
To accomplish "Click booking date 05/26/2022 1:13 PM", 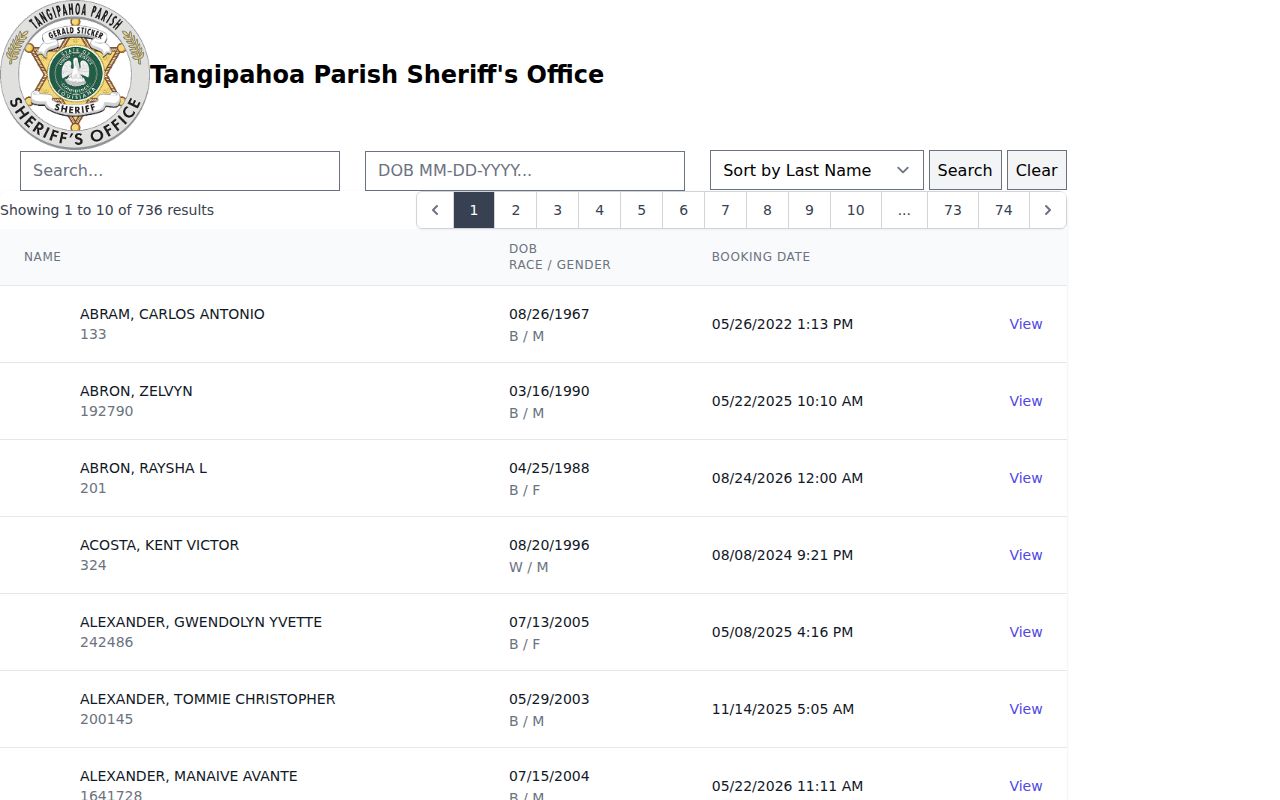I will pos(782,324).
